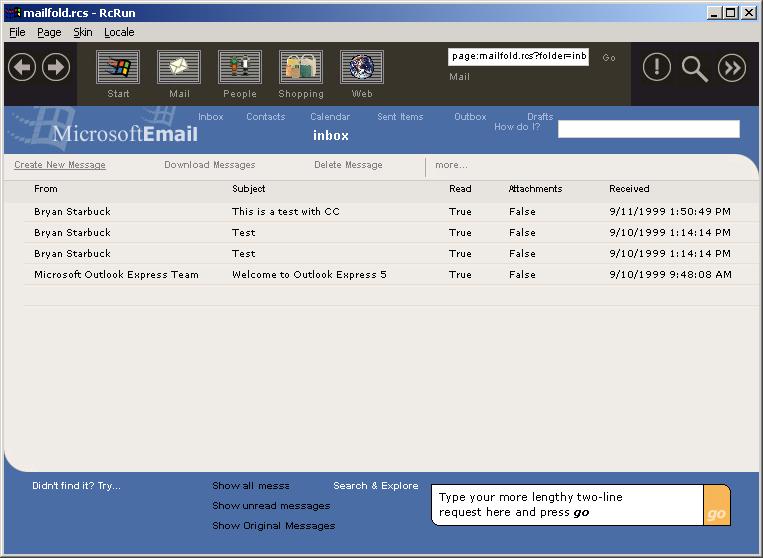Click Delete Message
The image size is (763, 558).
[x=348, y=165]
